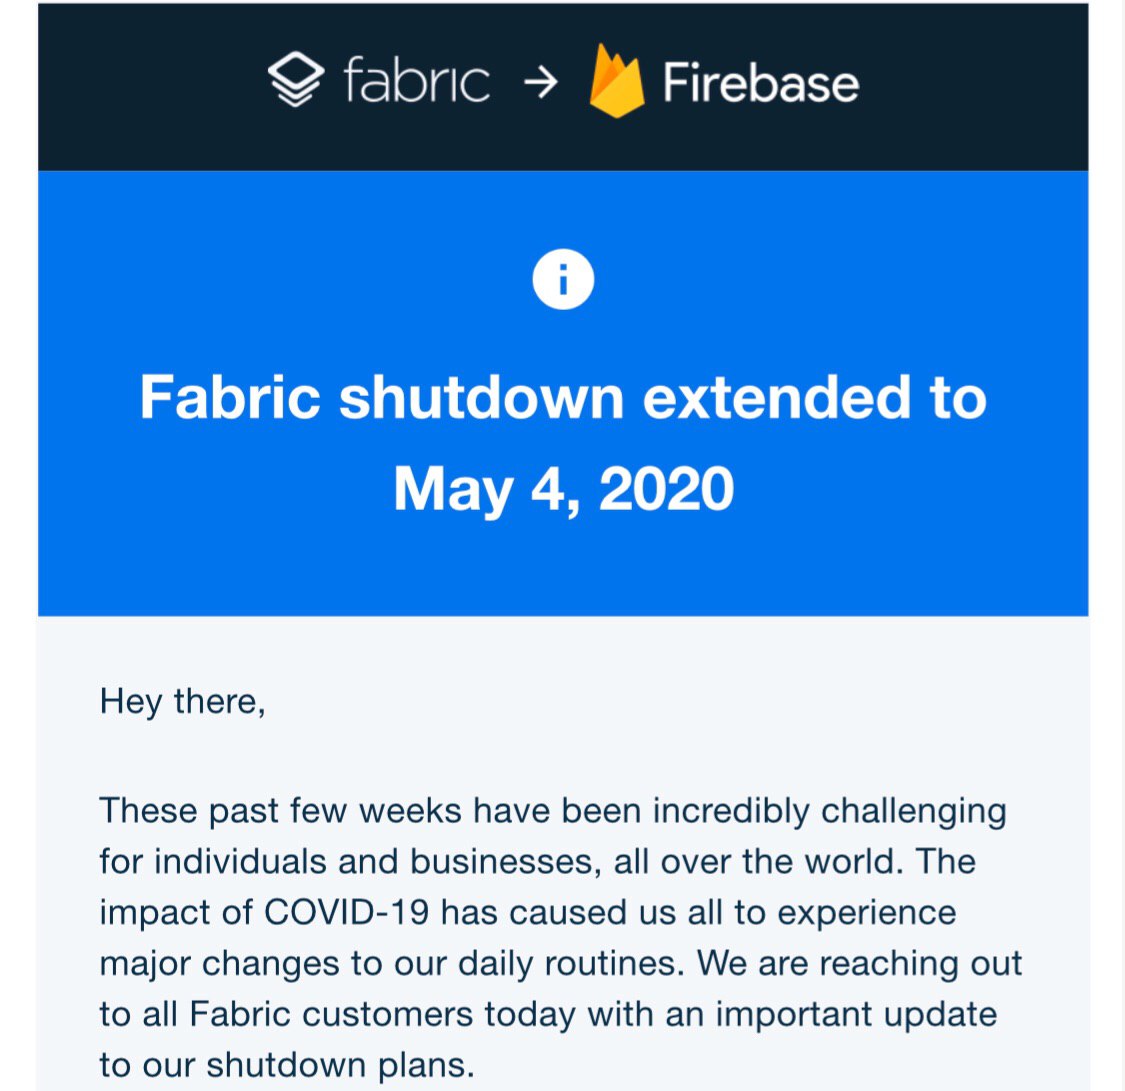The image size is (1125, 1091).
Task: Click the arrow between Fabric and Firebase
Action: 540,84
